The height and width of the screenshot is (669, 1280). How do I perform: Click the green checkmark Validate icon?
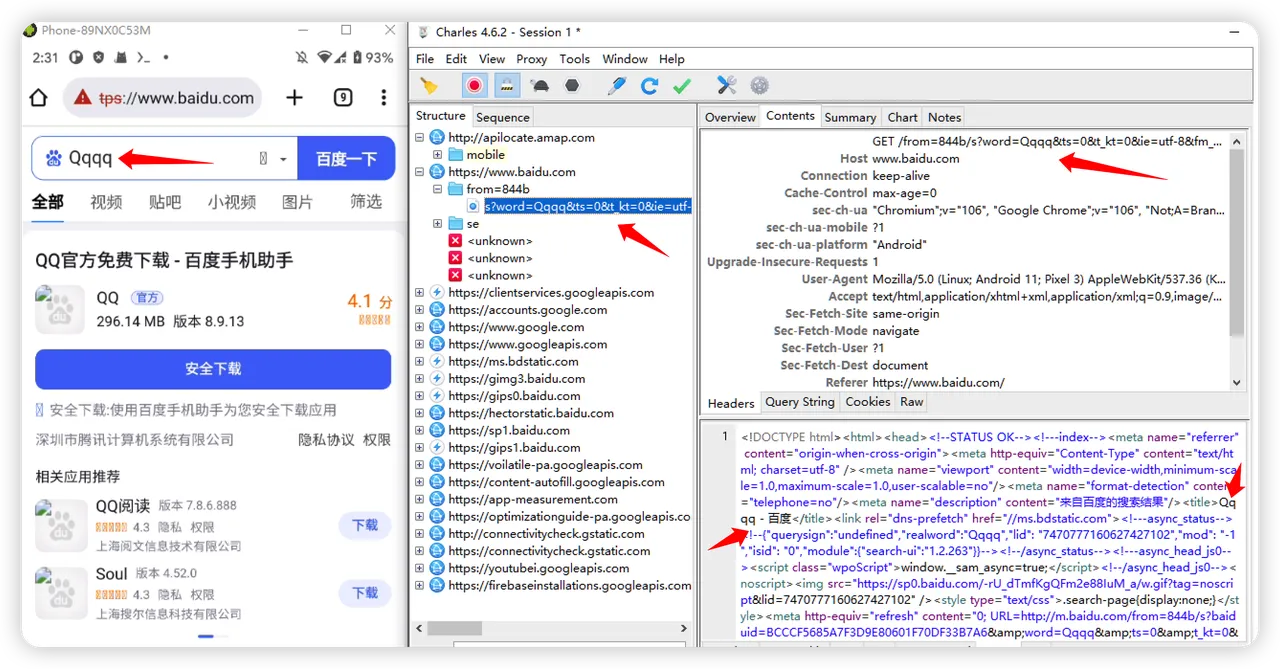tap(682, 86)
